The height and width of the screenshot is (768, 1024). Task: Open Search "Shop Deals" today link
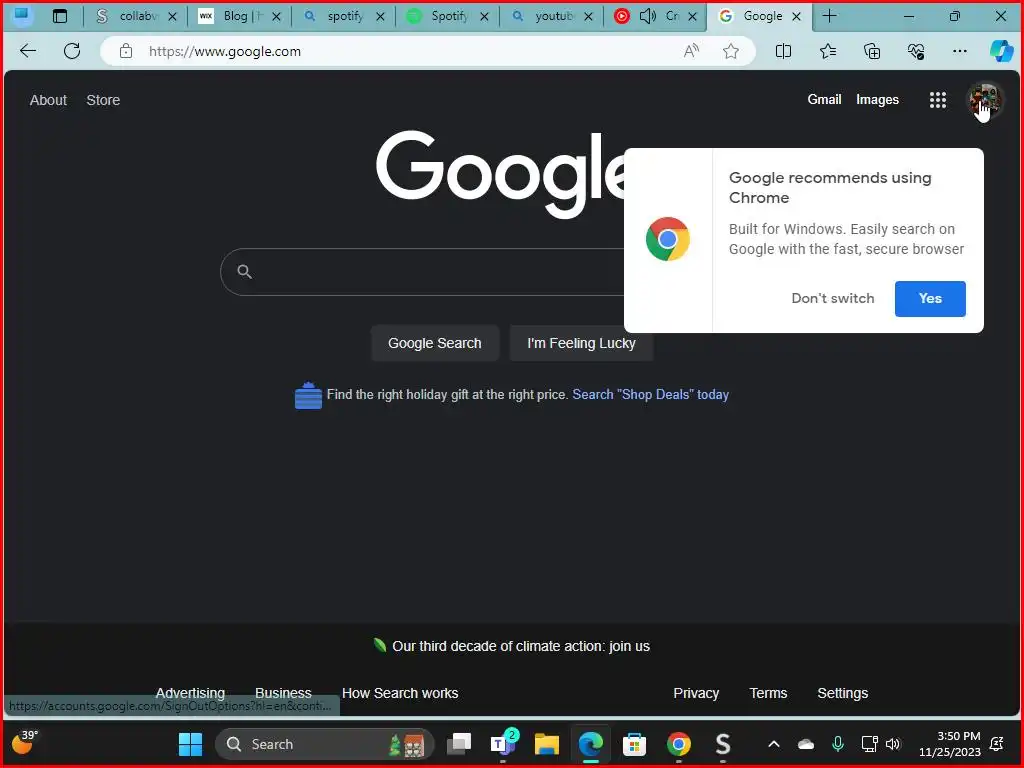click(x=650, y=394)
